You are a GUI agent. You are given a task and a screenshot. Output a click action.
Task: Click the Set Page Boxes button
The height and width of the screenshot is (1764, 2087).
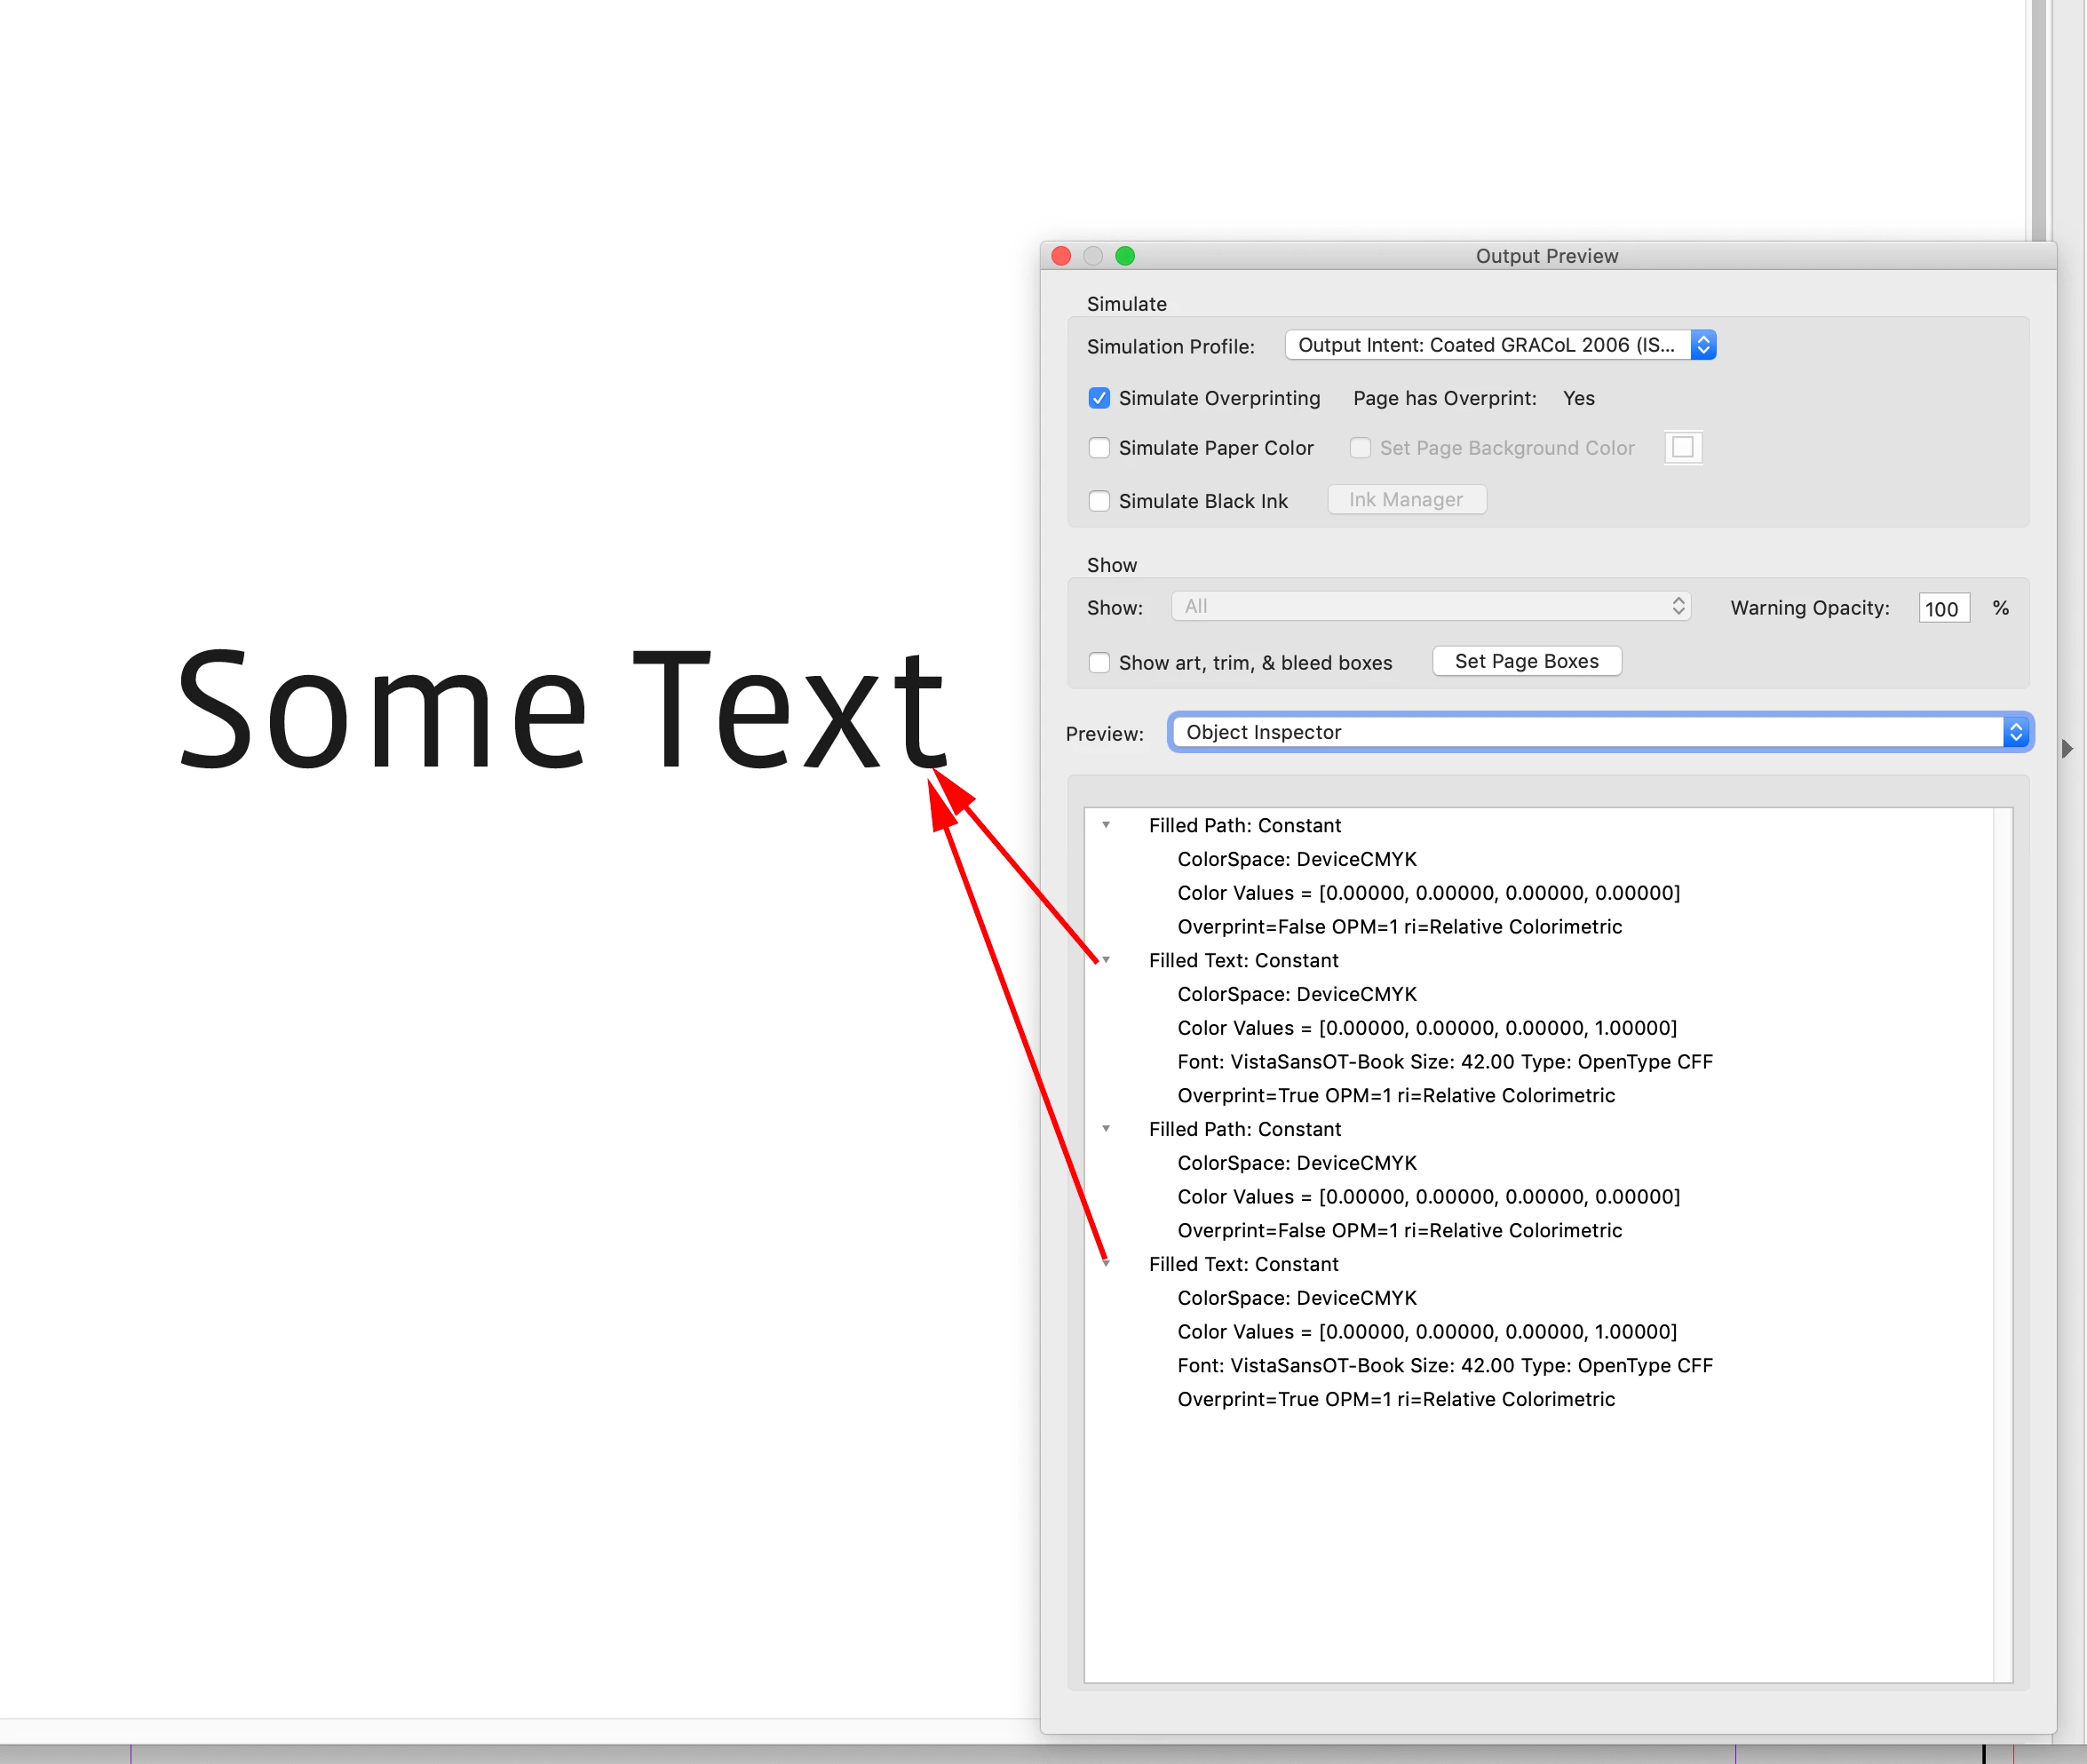1526,661
